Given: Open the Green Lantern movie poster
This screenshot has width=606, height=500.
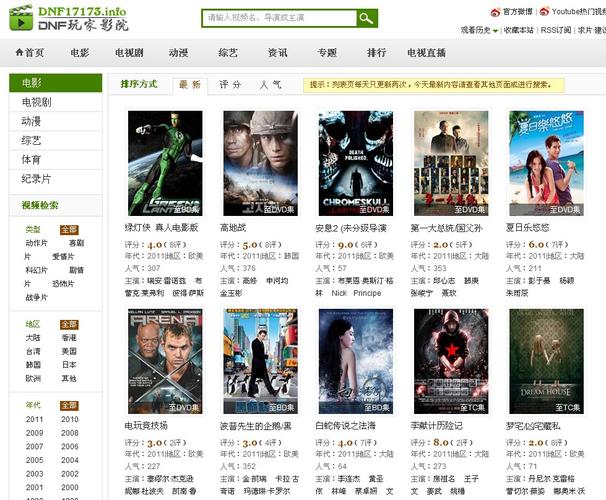Looking at the screenshot, I should [x=165, y=163].
